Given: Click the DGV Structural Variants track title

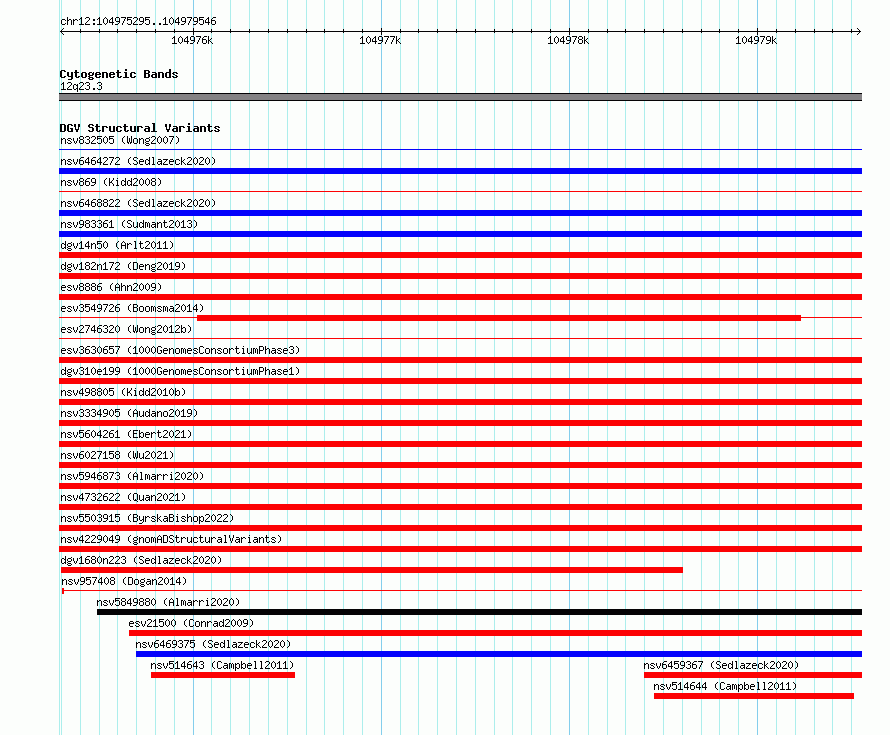Looking at the screenshot, I should click(140, 128).
